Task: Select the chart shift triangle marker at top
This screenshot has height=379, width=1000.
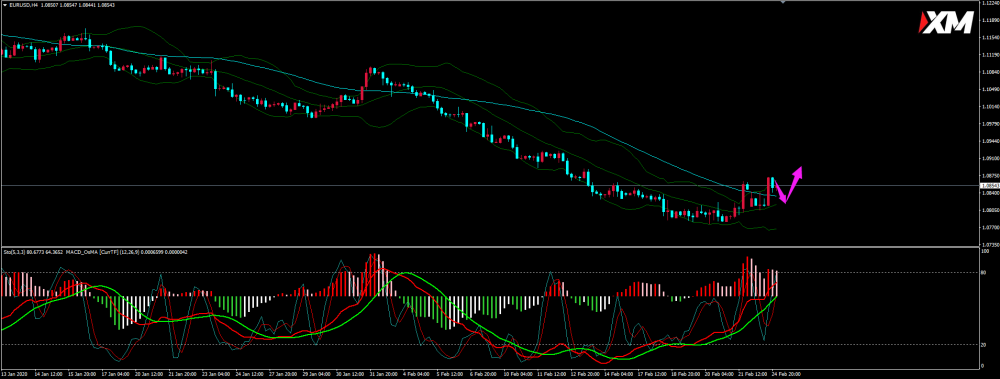Action: (783, 2)
